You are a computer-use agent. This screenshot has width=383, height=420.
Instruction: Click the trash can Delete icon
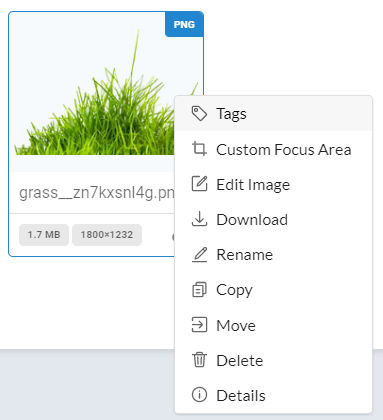[199, 360]
